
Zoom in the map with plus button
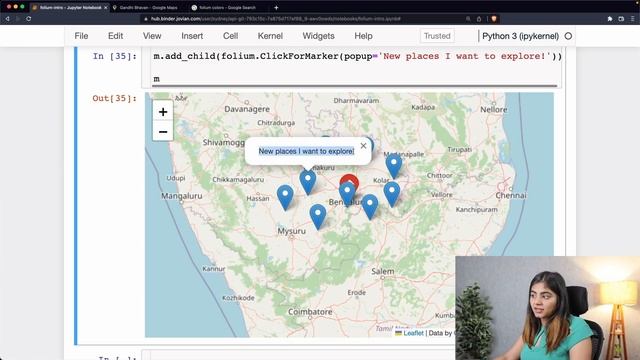click(163, 111)
